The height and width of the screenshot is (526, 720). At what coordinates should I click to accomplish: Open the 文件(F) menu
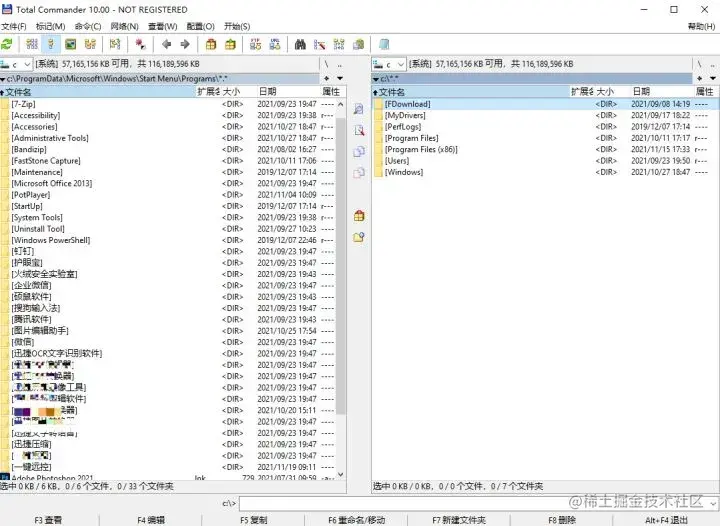coord(14,27)
